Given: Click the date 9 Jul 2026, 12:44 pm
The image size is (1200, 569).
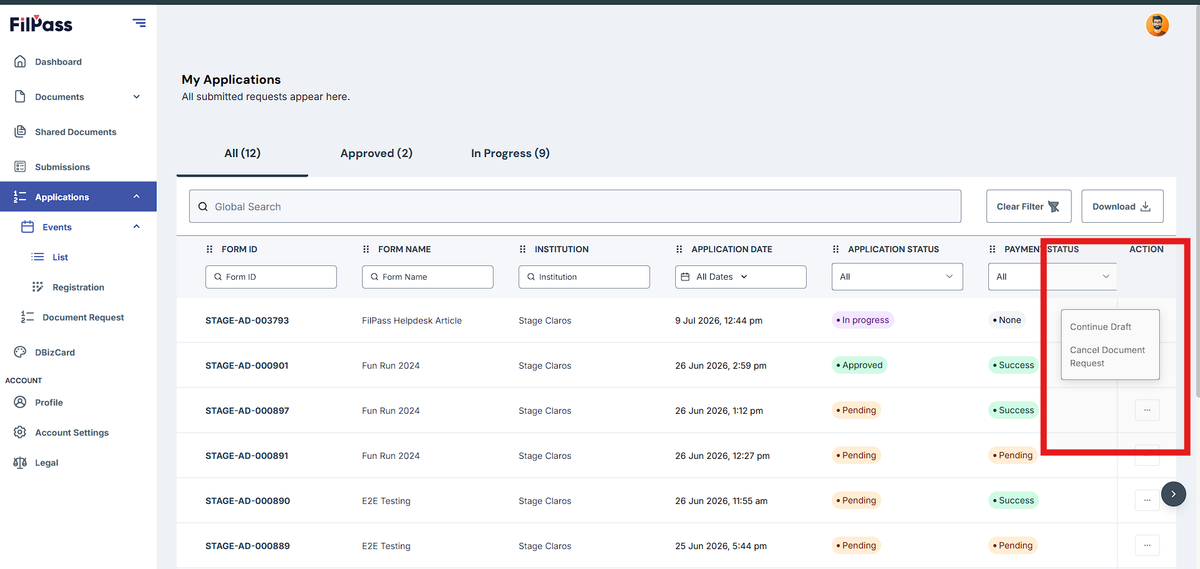Looking at the screenshot, I should (x=719, y=320).
